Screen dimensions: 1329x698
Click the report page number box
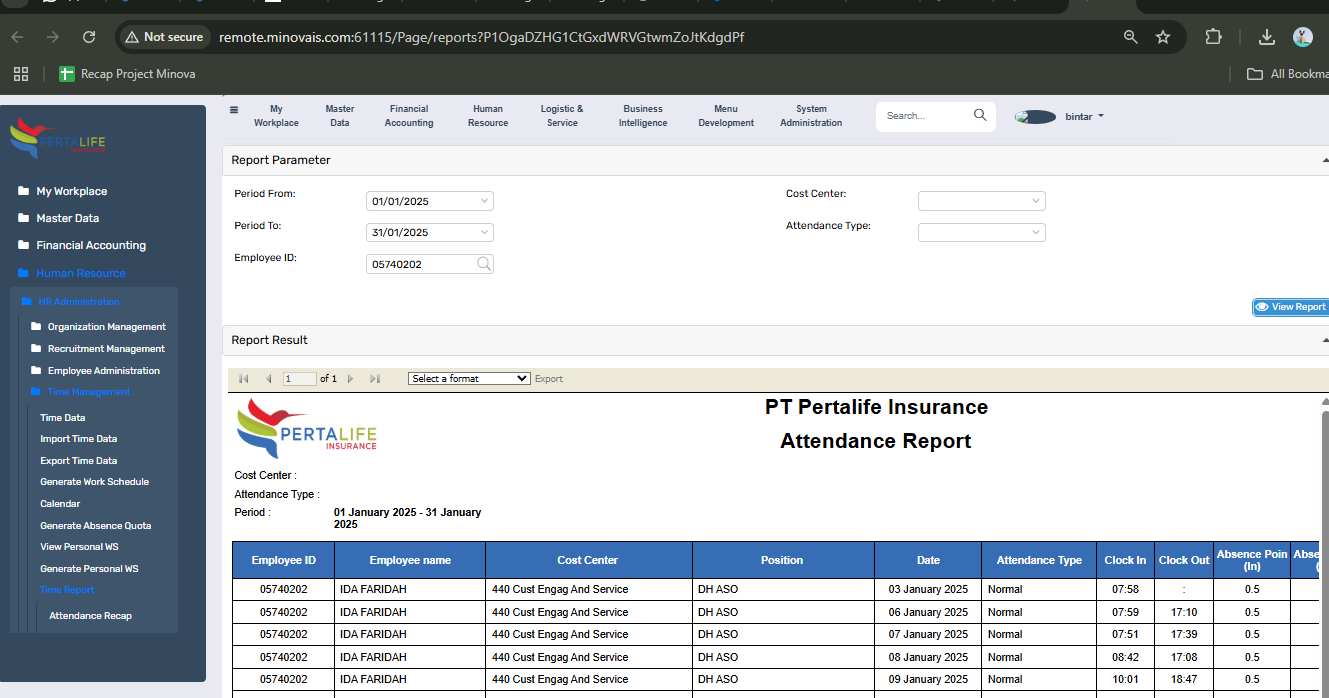point(300,379)
